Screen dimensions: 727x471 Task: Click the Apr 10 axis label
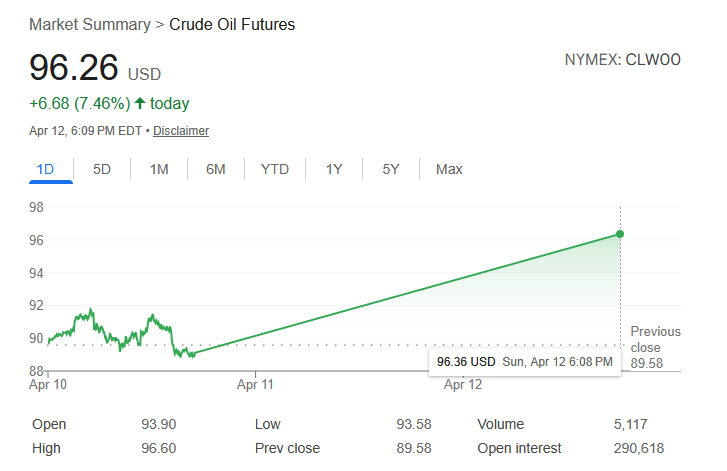[x=48, y=384]
